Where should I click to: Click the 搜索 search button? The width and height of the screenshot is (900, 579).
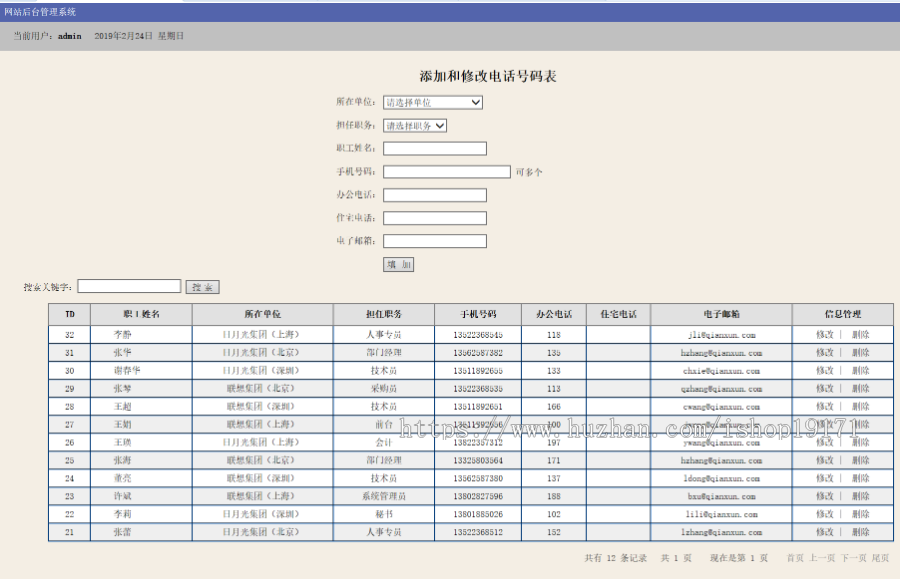pyautogui.click(x=202, y=285)
